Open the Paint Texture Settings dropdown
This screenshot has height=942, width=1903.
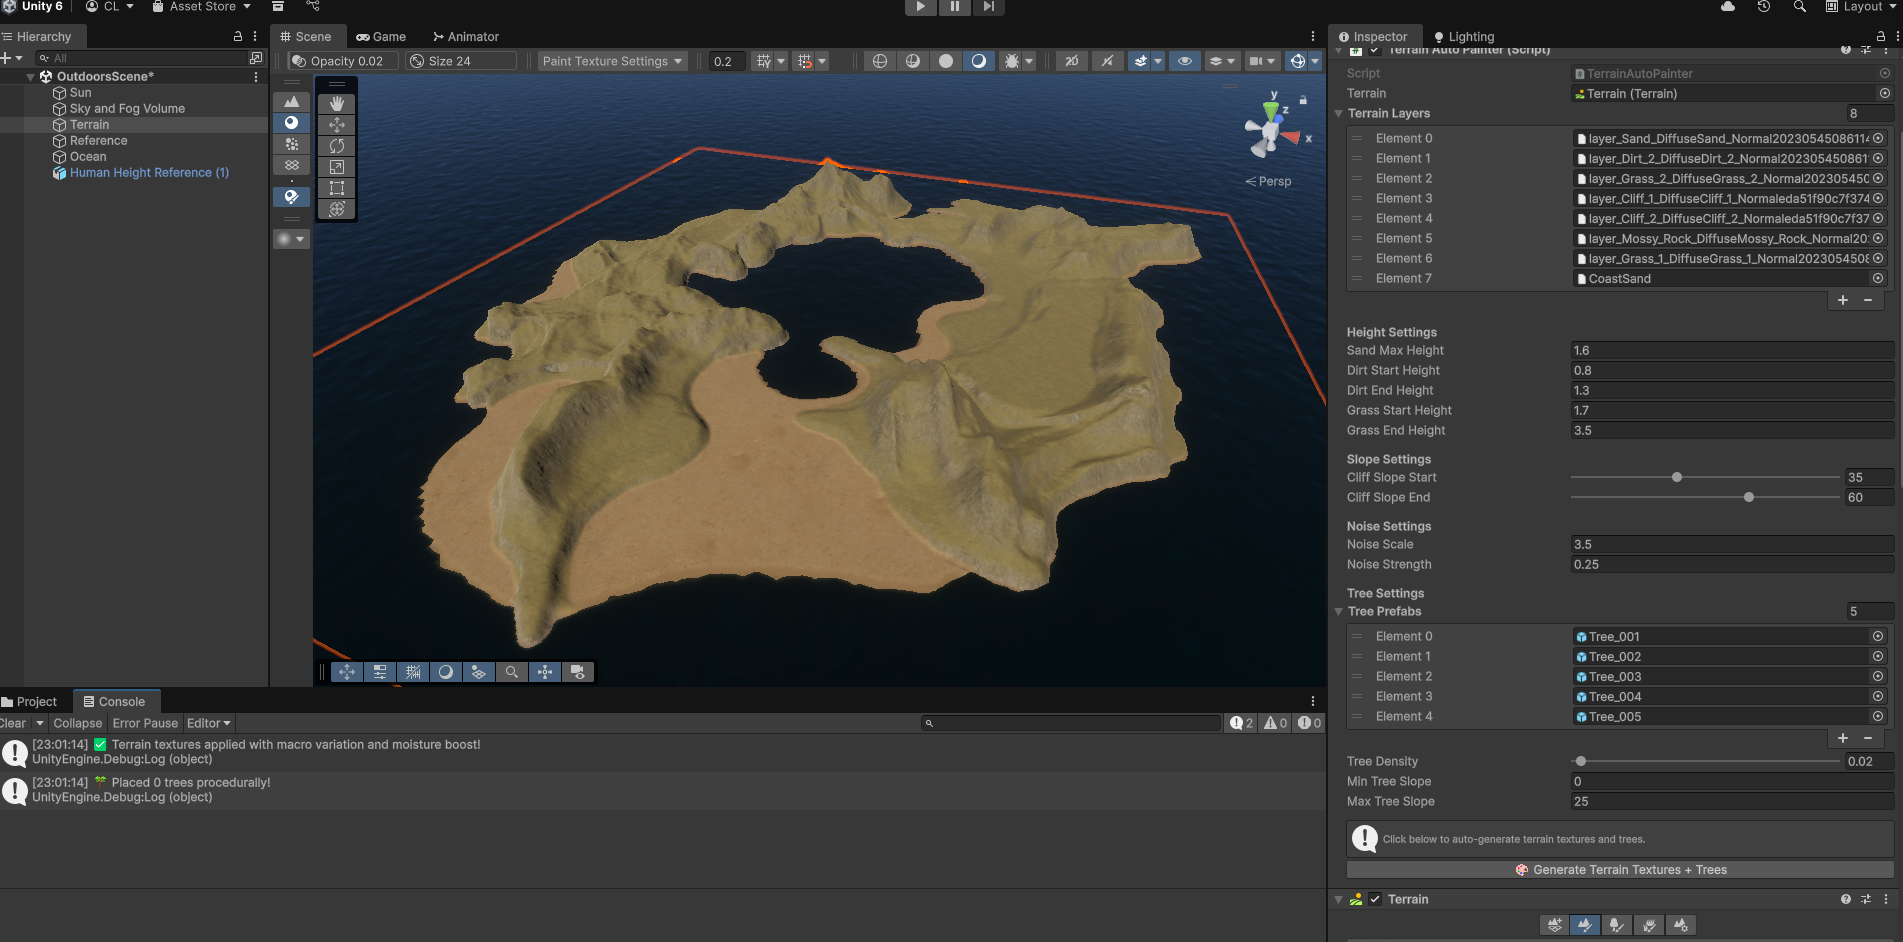612,61
